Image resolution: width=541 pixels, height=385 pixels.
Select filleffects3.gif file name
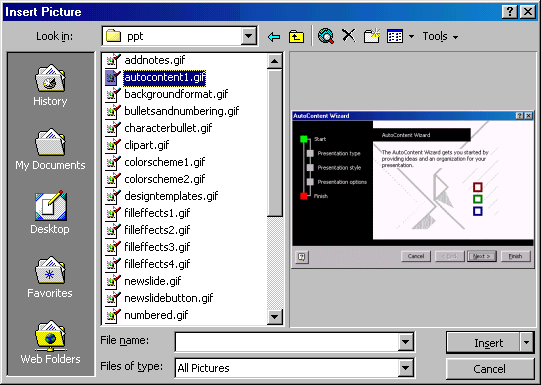(x=157, y=247)
